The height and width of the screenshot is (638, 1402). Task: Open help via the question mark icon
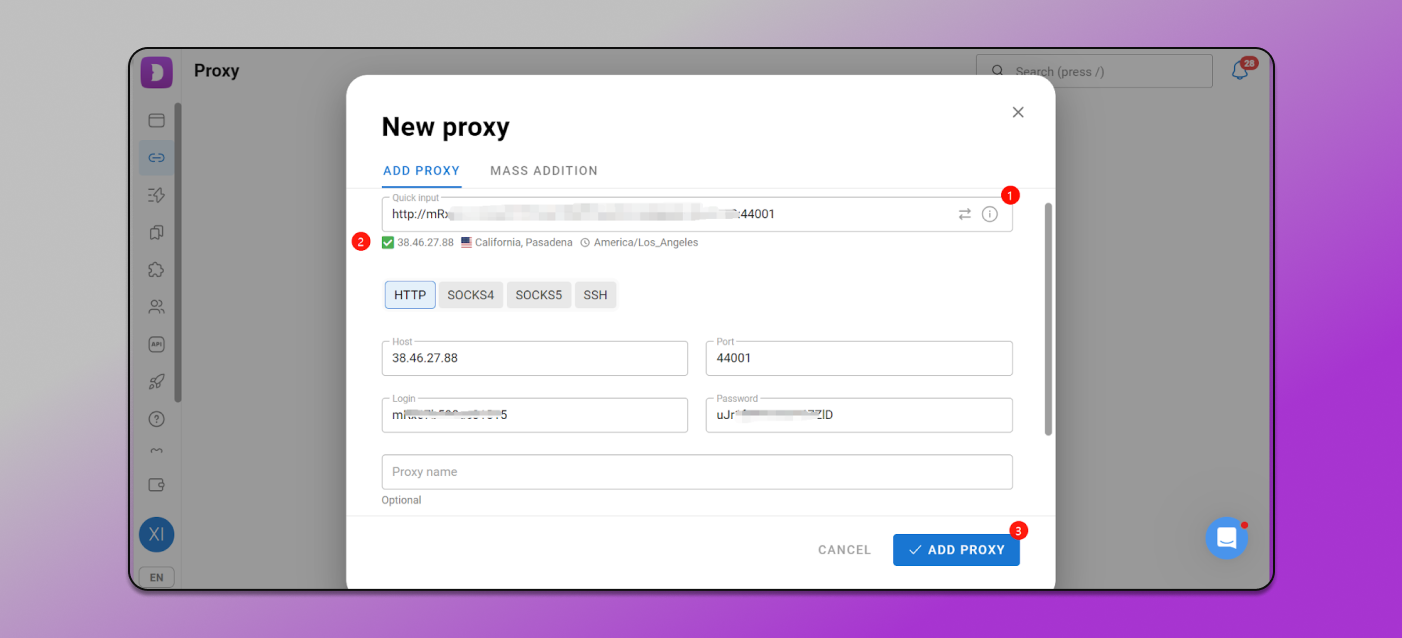156,419
